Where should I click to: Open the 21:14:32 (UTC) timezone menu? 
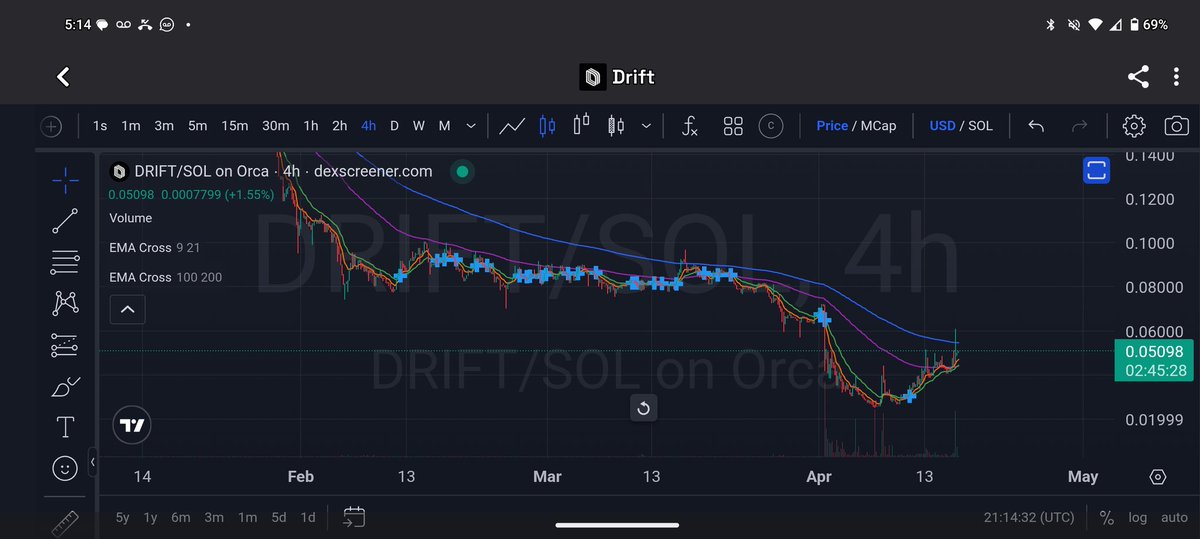pyautogui.click(x=1029, y=517)
